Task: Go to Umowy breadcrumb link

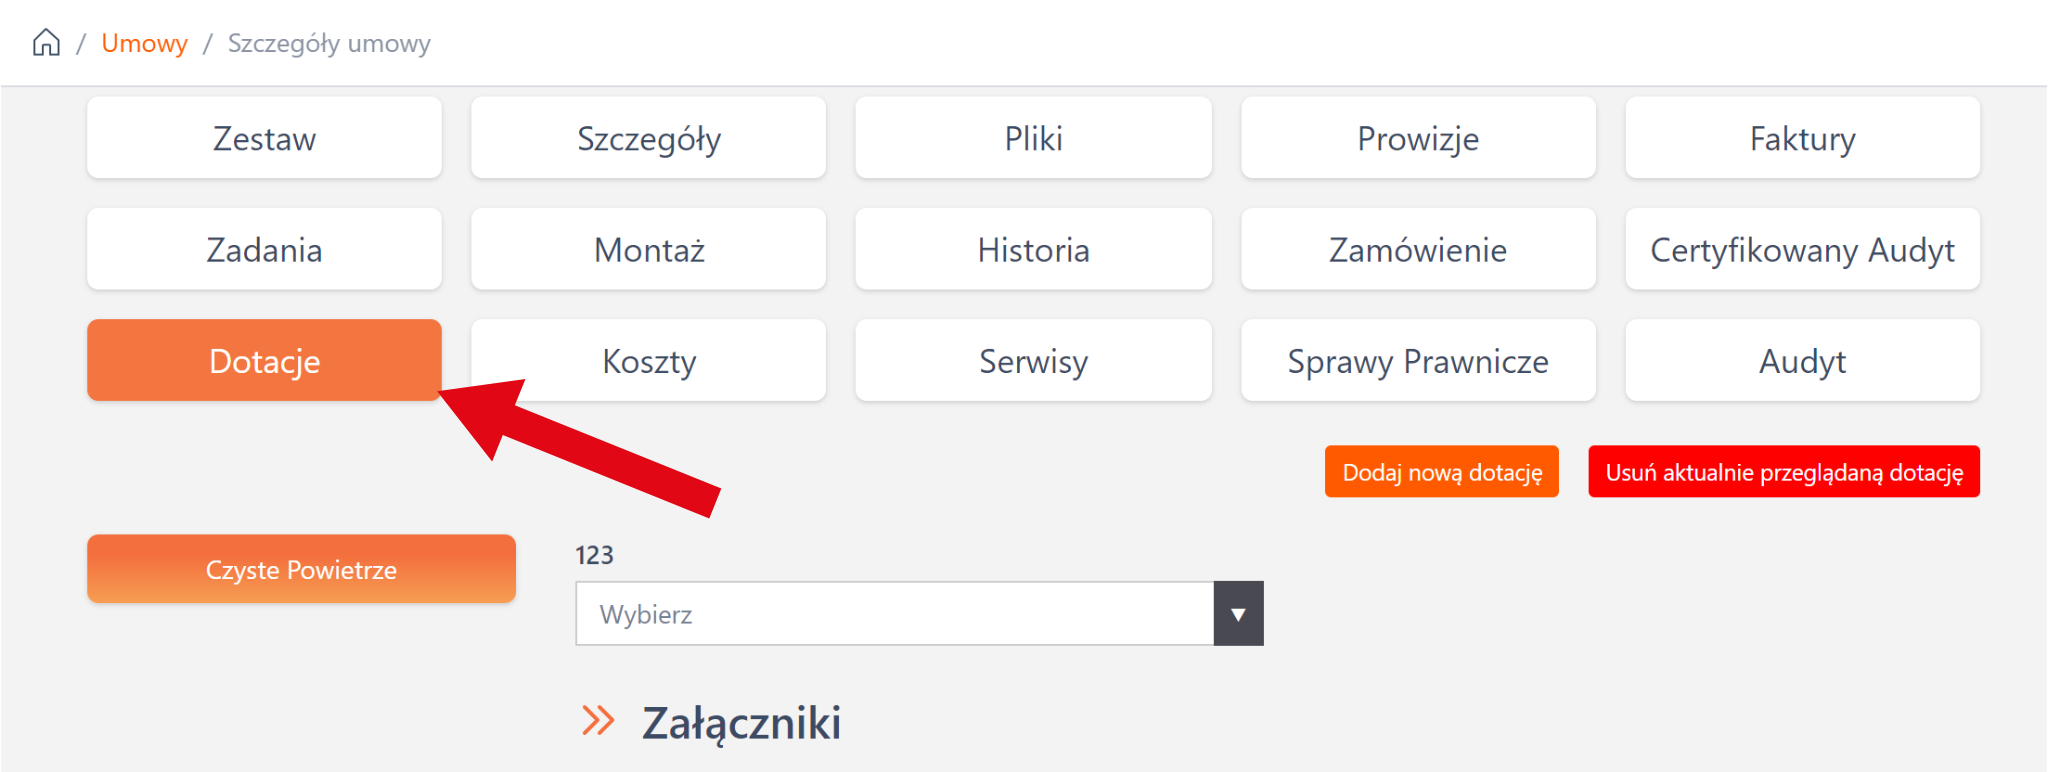Action: tap(144, 43)
